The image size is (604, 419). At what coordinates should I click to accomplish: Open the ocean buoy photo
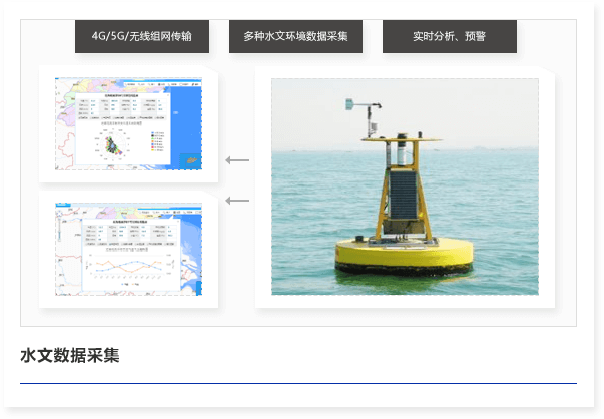click(x=404, y=187)
